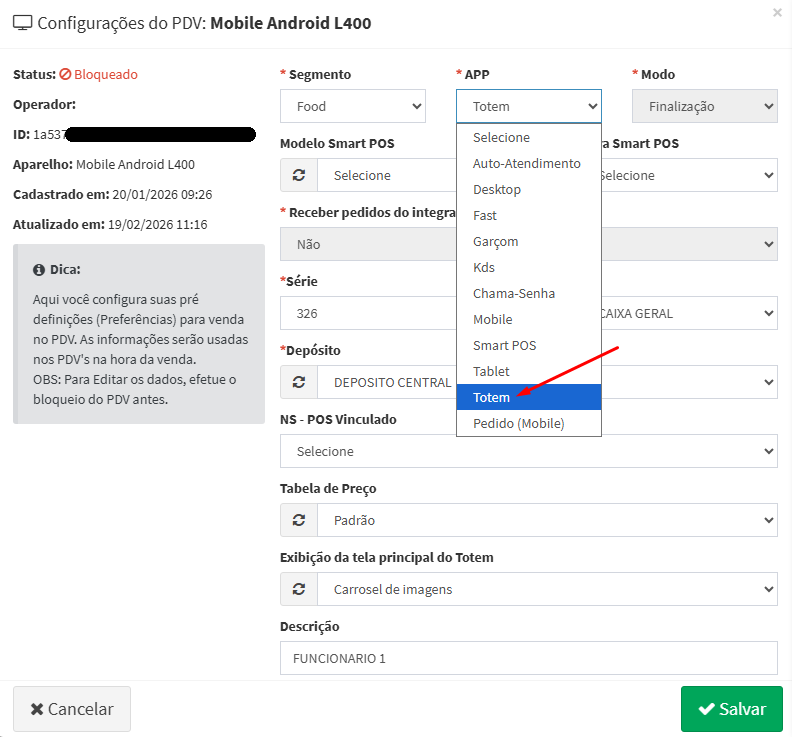Select Smart POS in the APP list
The width and height of the screenshot is (792, 737).
[505, 345]
